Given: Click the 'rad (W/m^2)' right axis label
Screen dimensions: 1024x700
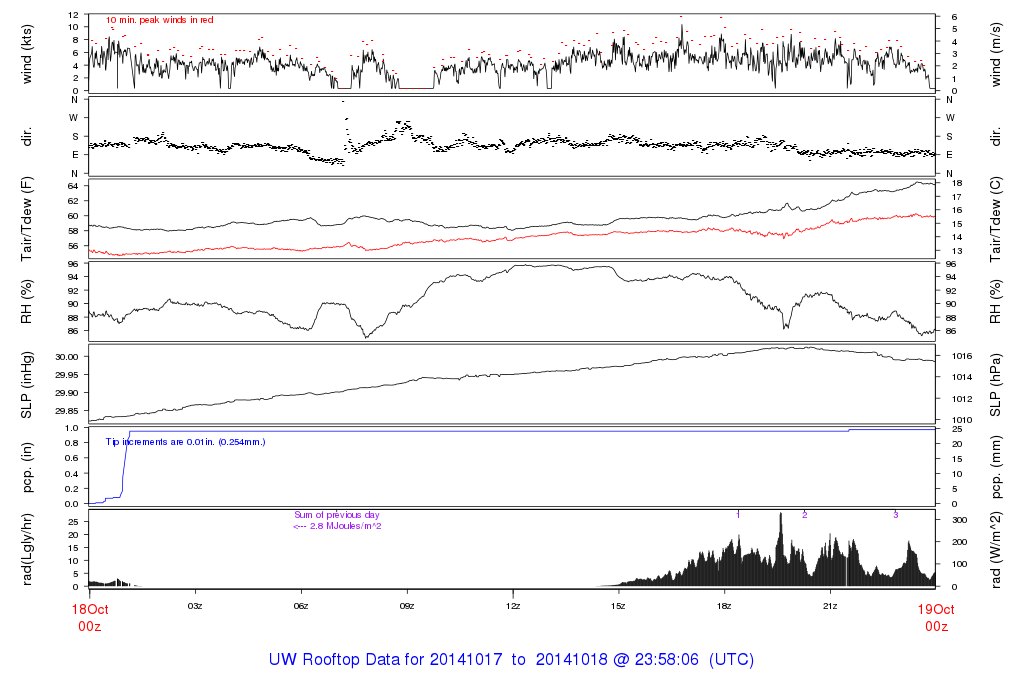Looking at the screenshot, I should click(997, 547).
